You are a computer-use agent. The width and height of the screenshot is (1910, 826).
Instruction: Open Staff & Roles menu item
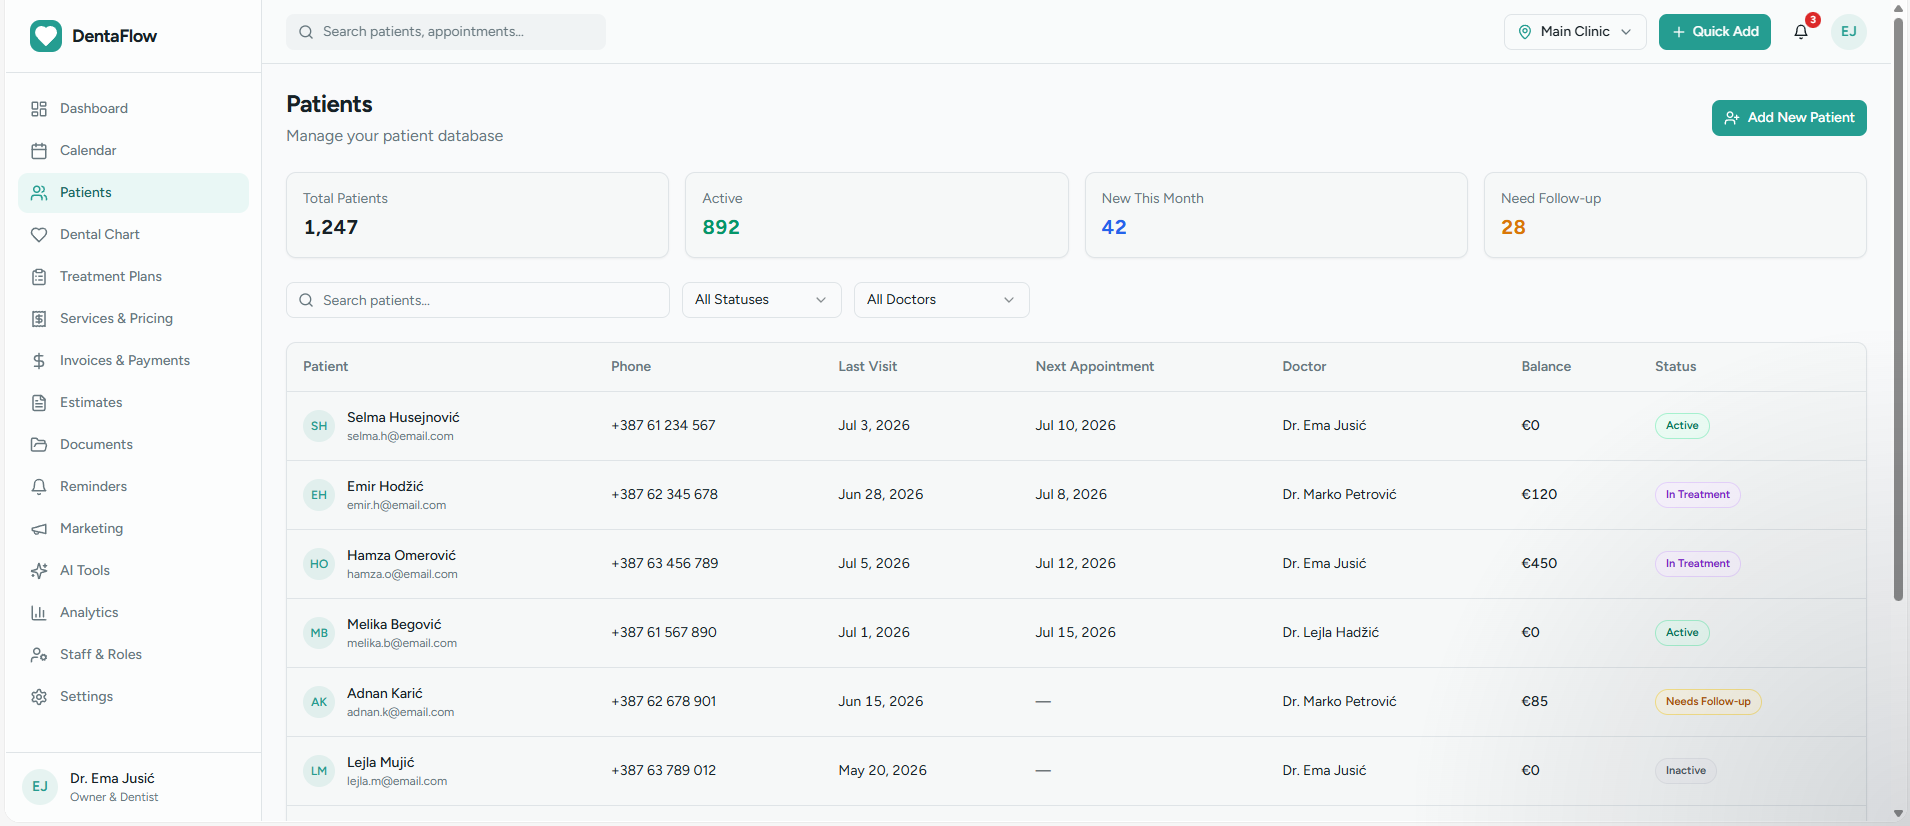coord(133,655)
